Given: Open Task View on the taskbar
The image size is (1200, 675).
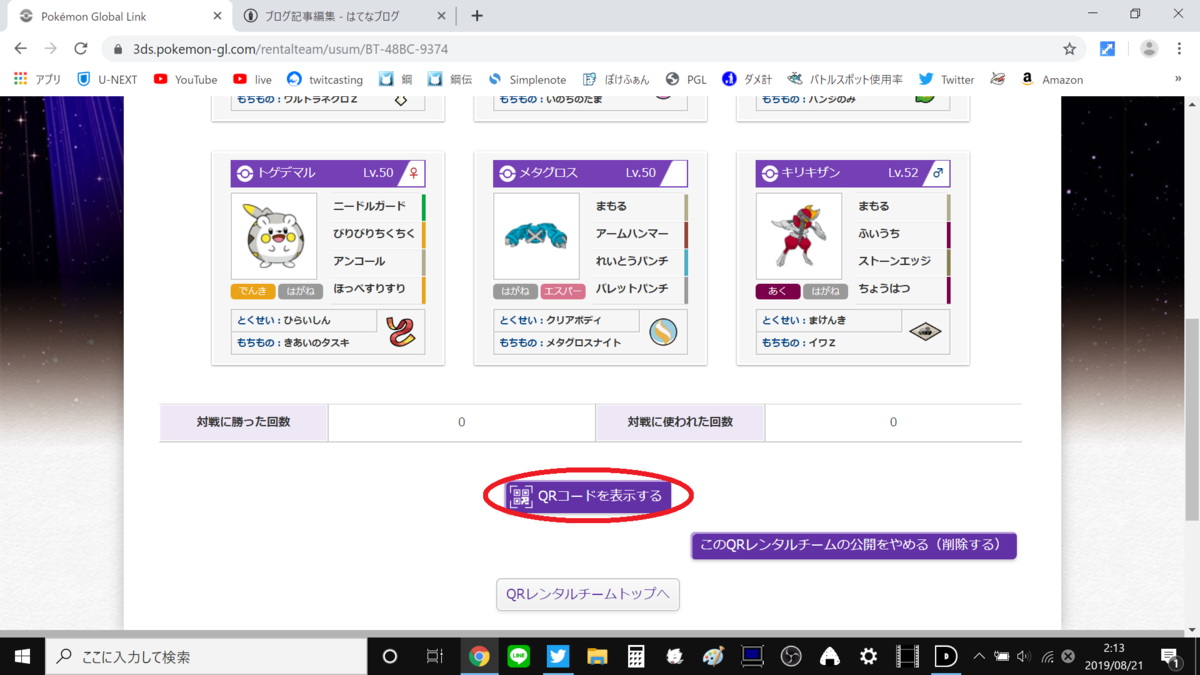Looking at the screenshot, I should tap(435, 656).
